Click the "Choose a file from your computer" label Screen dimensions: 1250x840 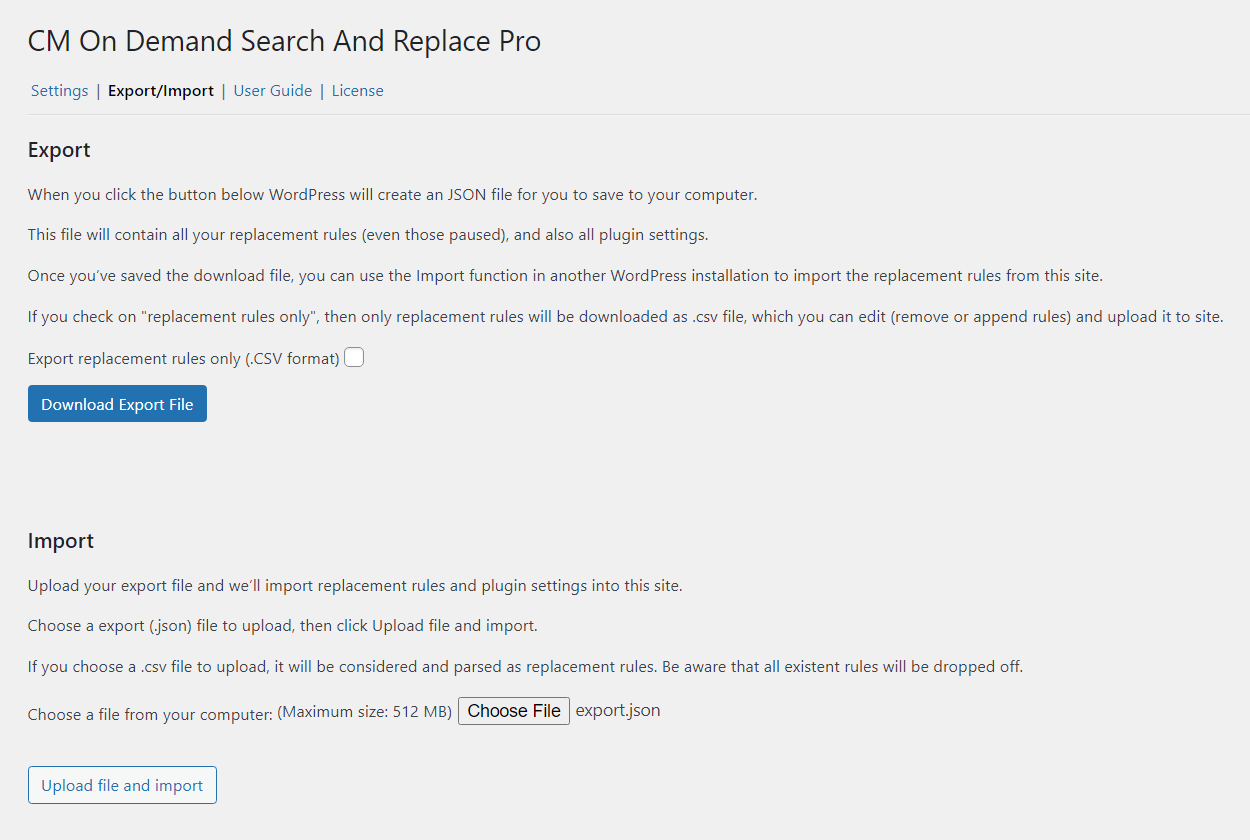(x=150, y=714)
